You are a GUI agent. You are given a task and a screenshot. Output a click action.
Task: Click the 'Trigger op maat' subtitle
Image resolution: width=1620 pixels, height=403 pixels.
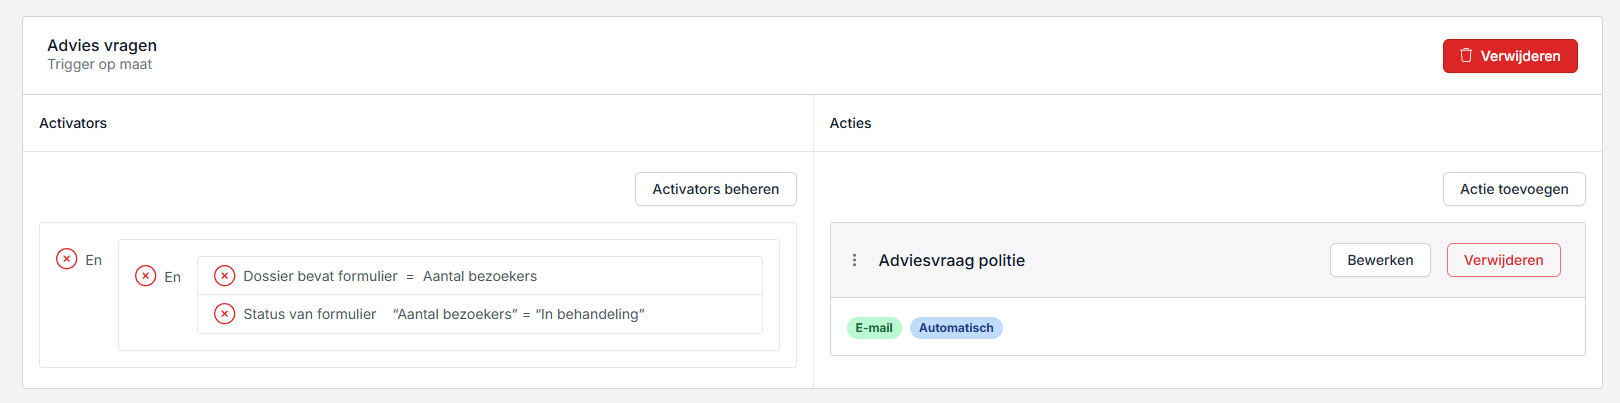(x=99, y=65)
